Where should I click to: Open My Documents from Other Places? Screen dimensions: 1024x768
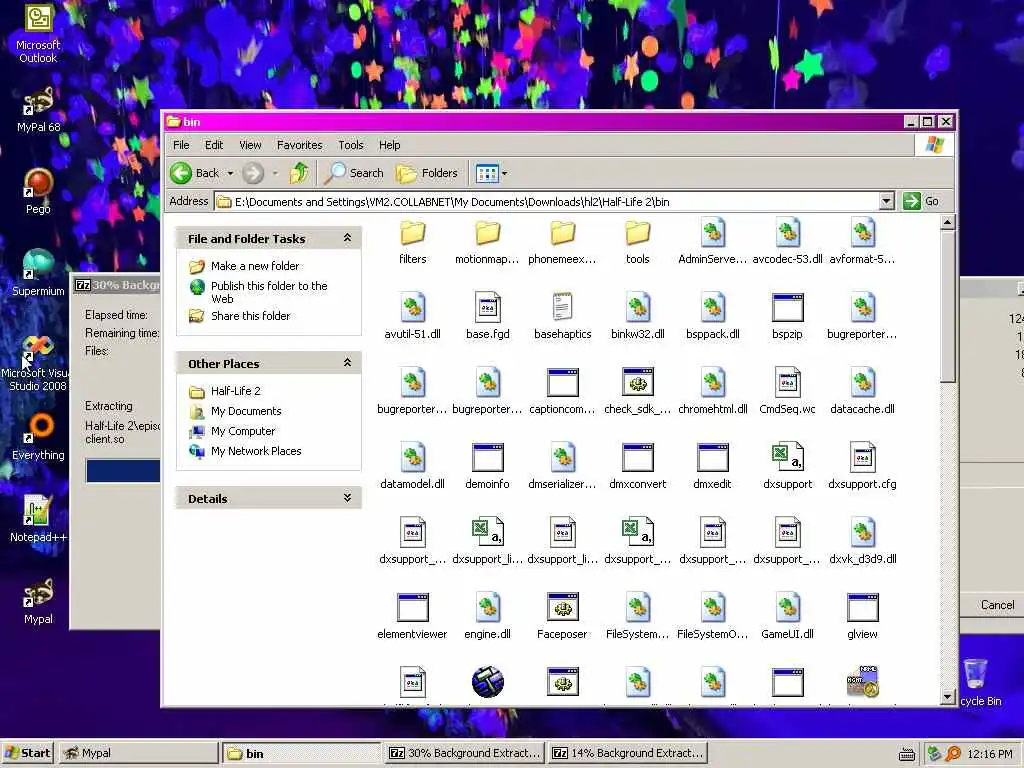click(246, 411)
